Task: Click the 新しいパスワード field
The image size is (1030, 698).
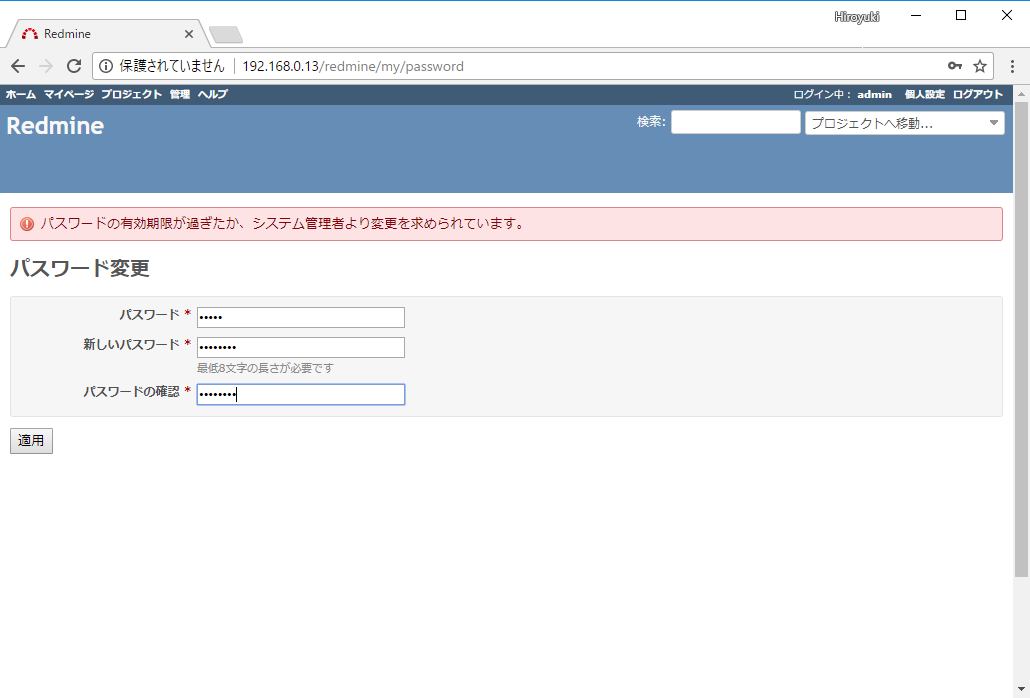Action: tap(301, 347)
